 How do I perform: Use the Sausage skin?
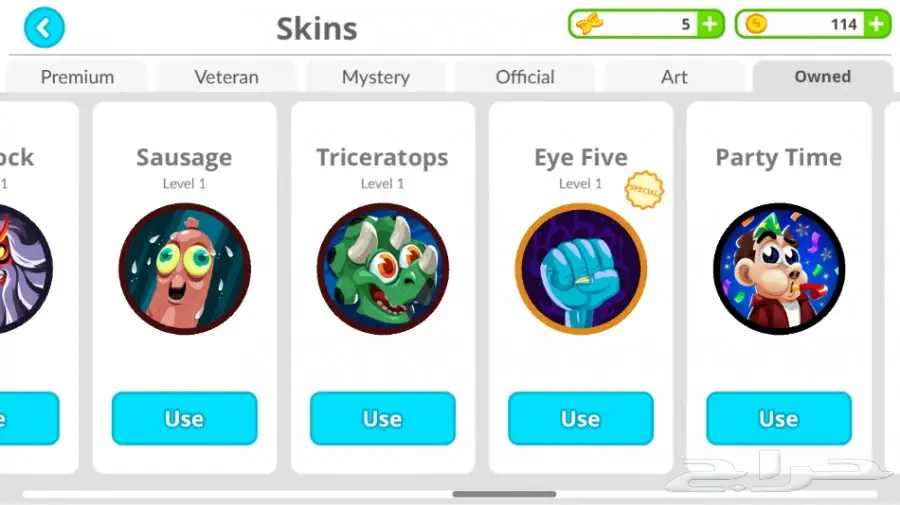184,418
